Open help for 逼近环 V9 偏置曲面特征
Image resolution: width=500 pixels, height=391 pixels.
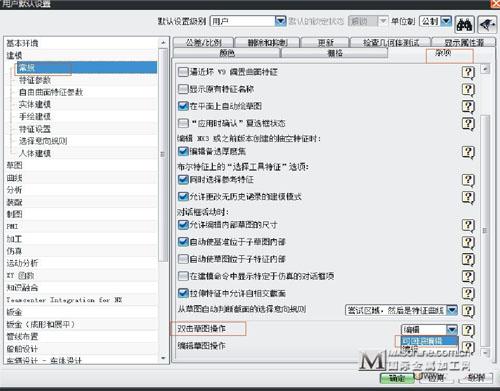pyautogui.click(x=468, y=72)
